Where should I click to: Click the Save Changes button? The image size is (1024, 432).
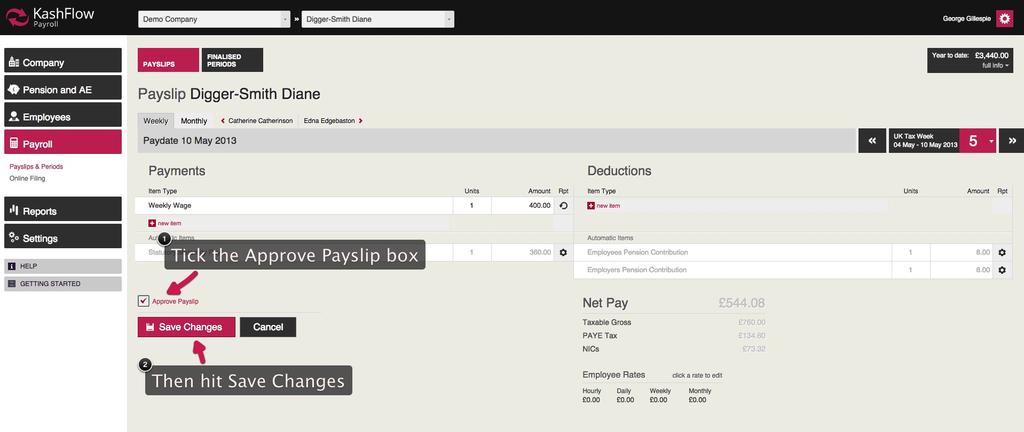(187, 327)
